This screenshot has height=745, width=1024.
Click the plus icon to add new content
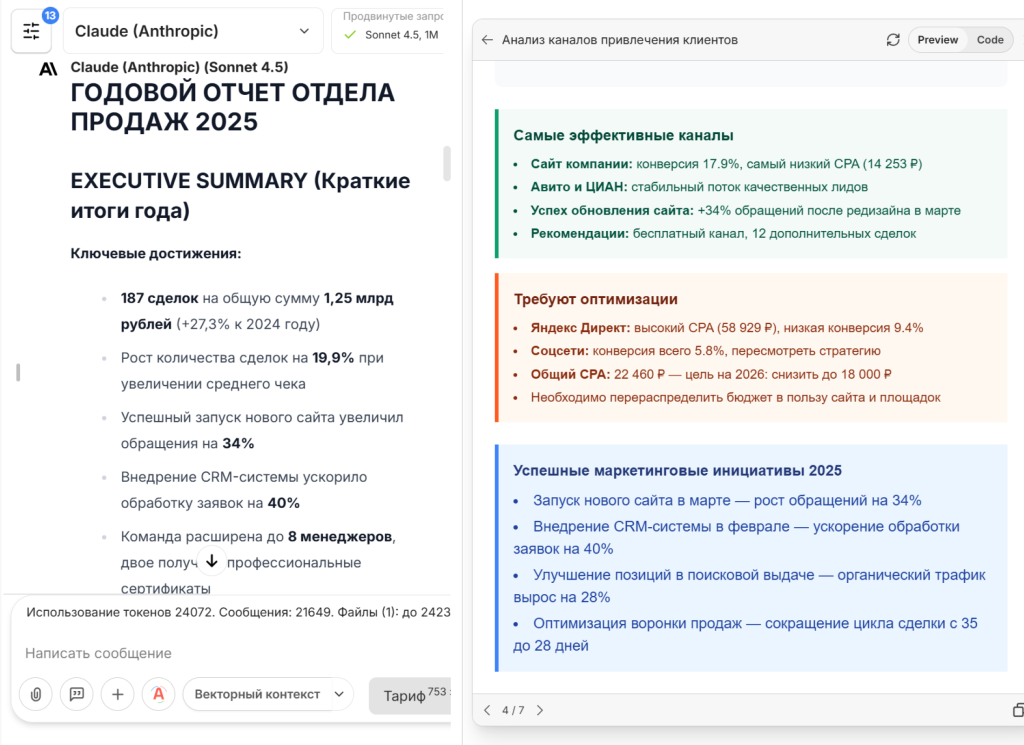point(117,694)
